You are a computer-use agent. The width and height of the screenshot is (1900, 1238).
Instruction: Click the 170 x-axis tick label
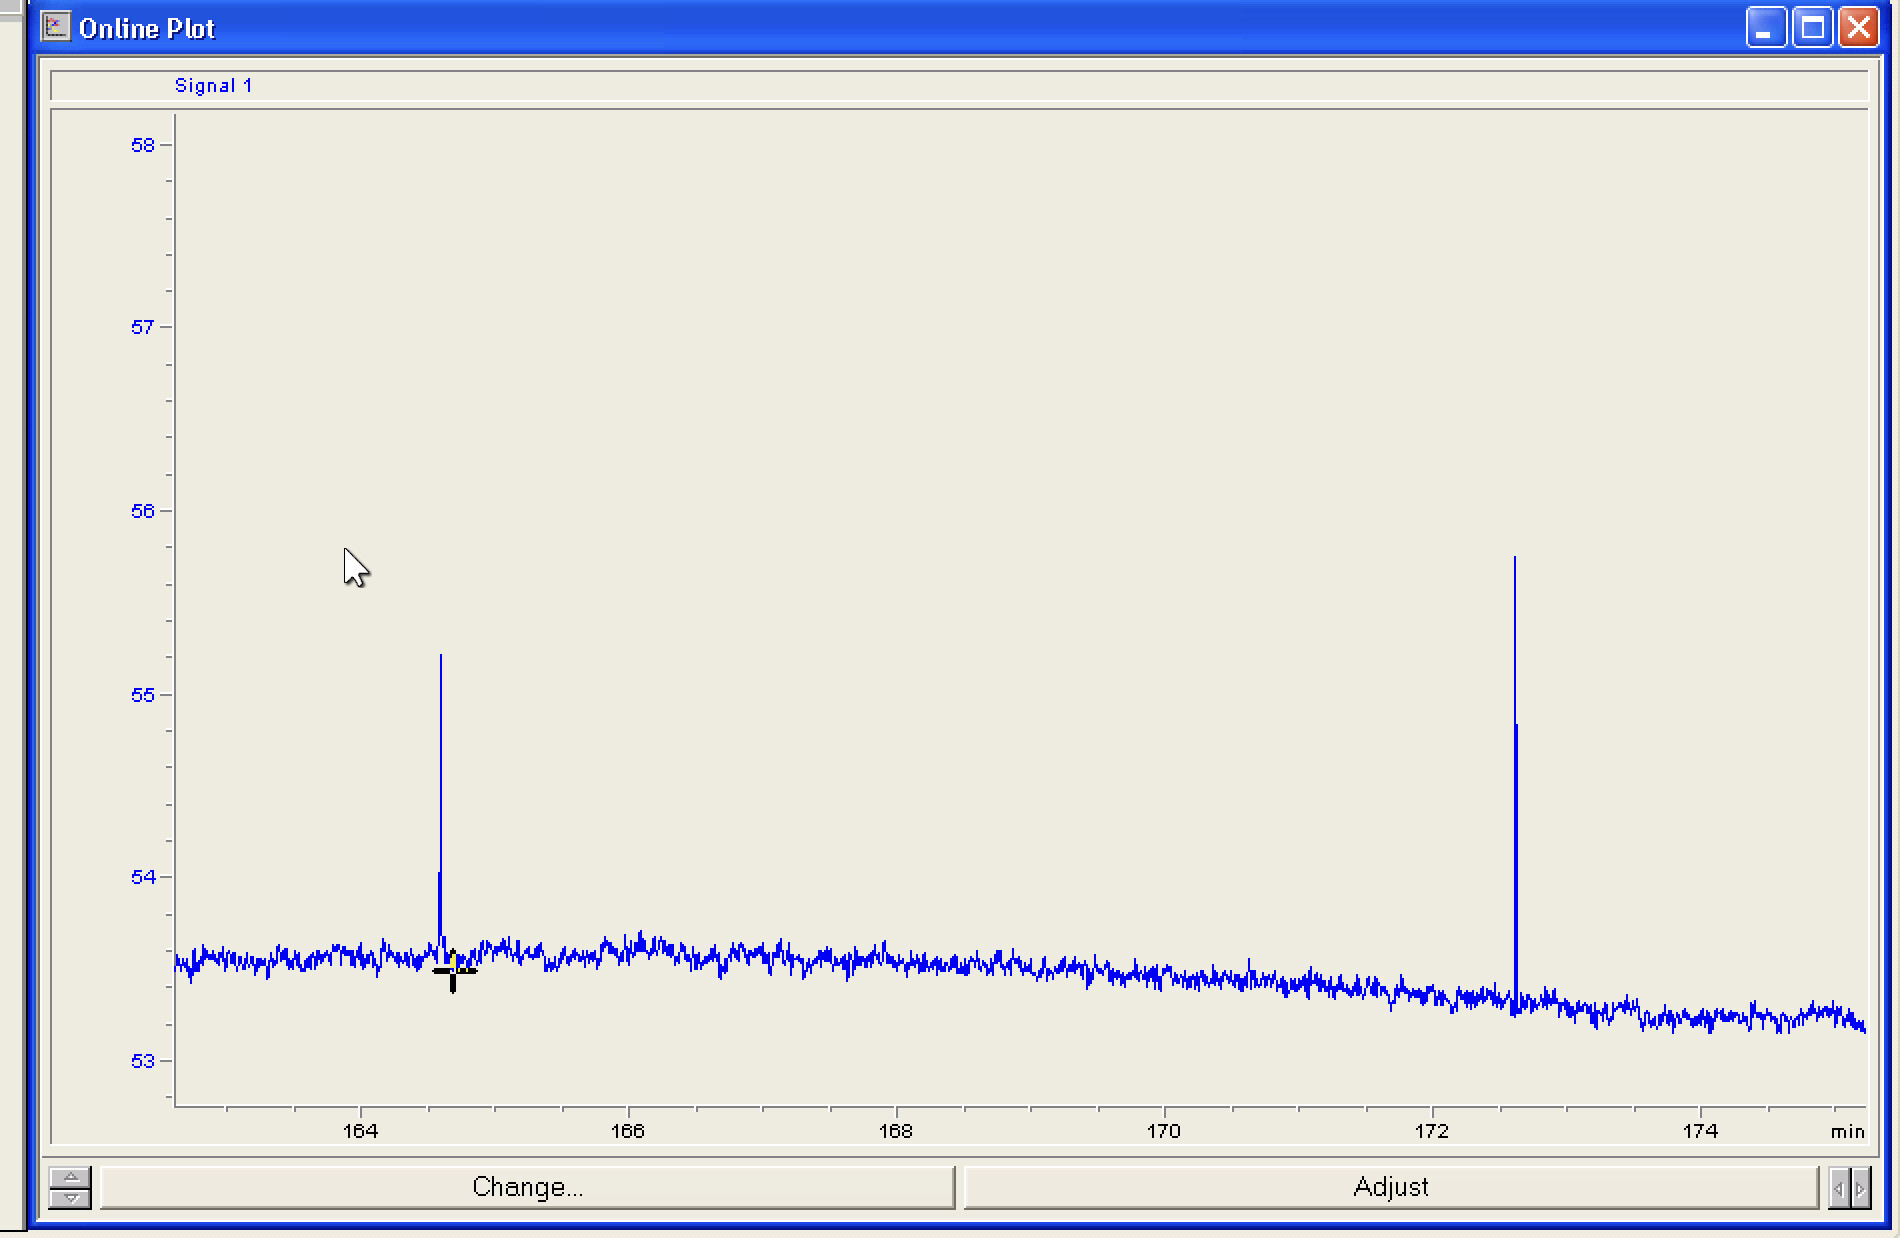[1164, 1131]
